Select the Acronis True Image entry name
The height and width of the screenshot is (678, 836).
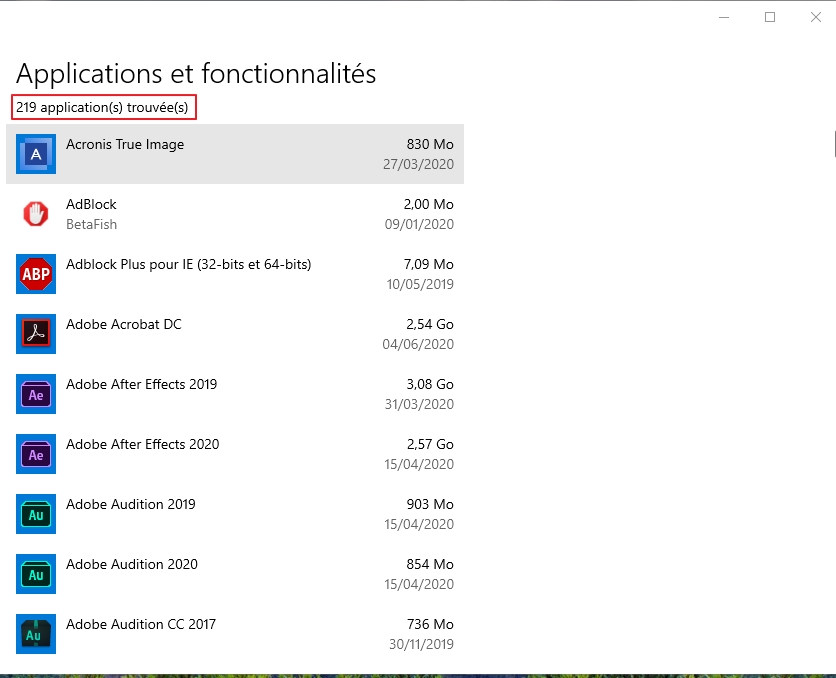[x=125, y=144]
